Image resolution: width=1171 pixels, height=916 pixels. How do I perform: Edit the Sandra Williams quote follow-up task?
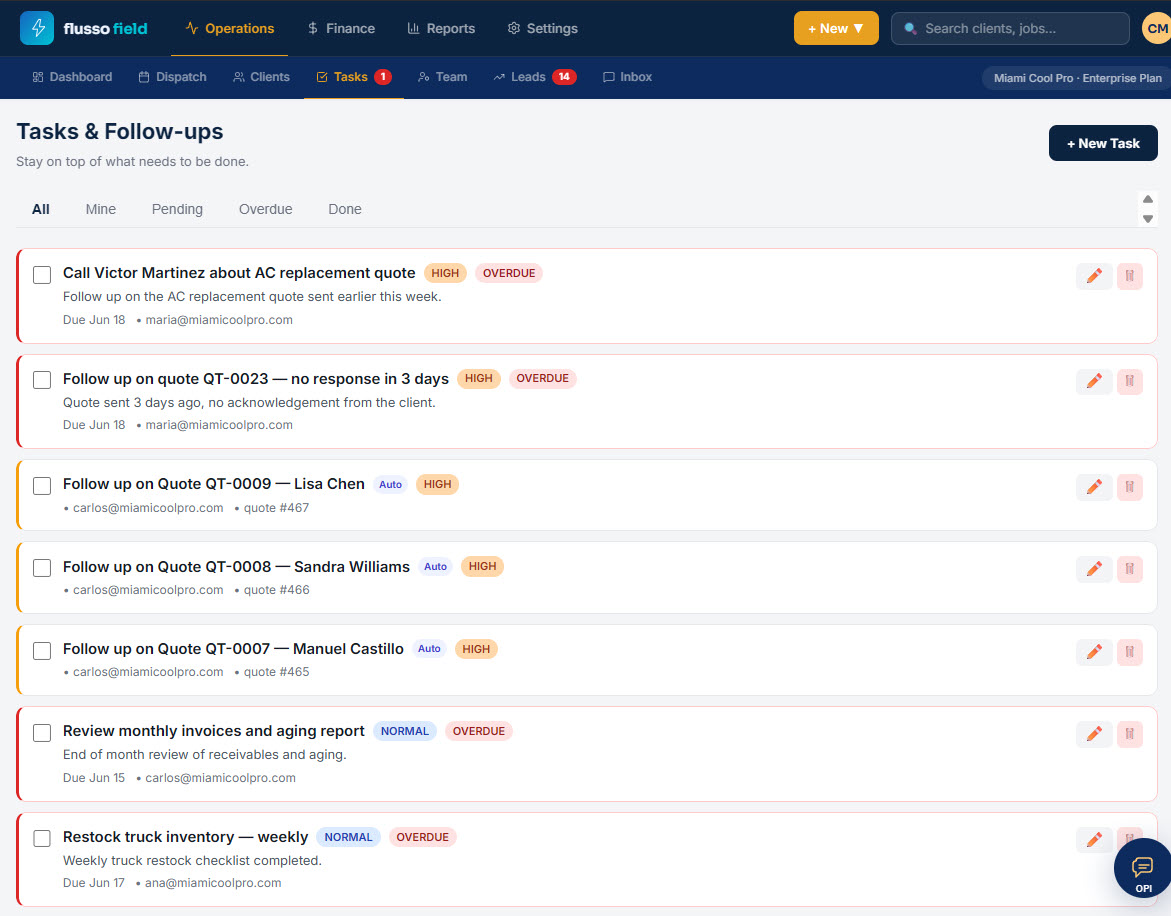(x=1094, y=570)
